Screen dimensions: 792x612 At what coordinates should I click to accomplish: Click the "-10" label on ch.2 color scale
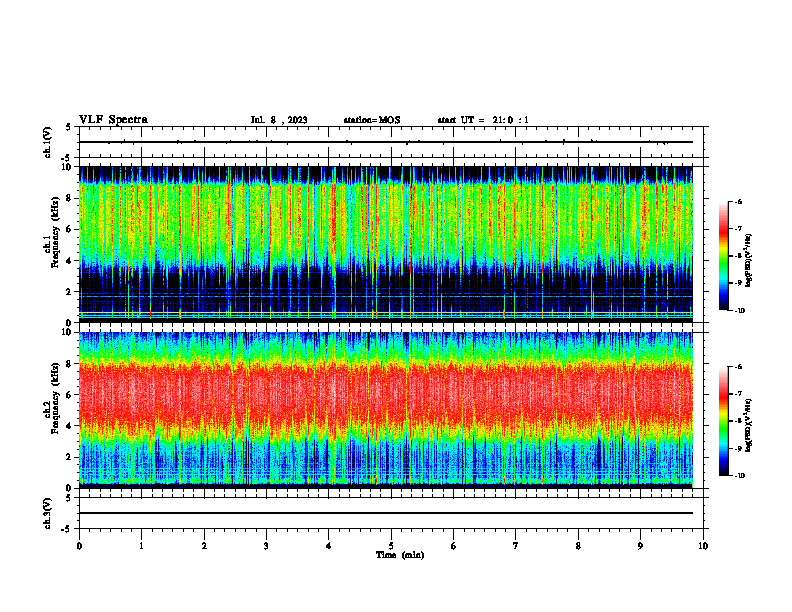(x=739, y=476)
